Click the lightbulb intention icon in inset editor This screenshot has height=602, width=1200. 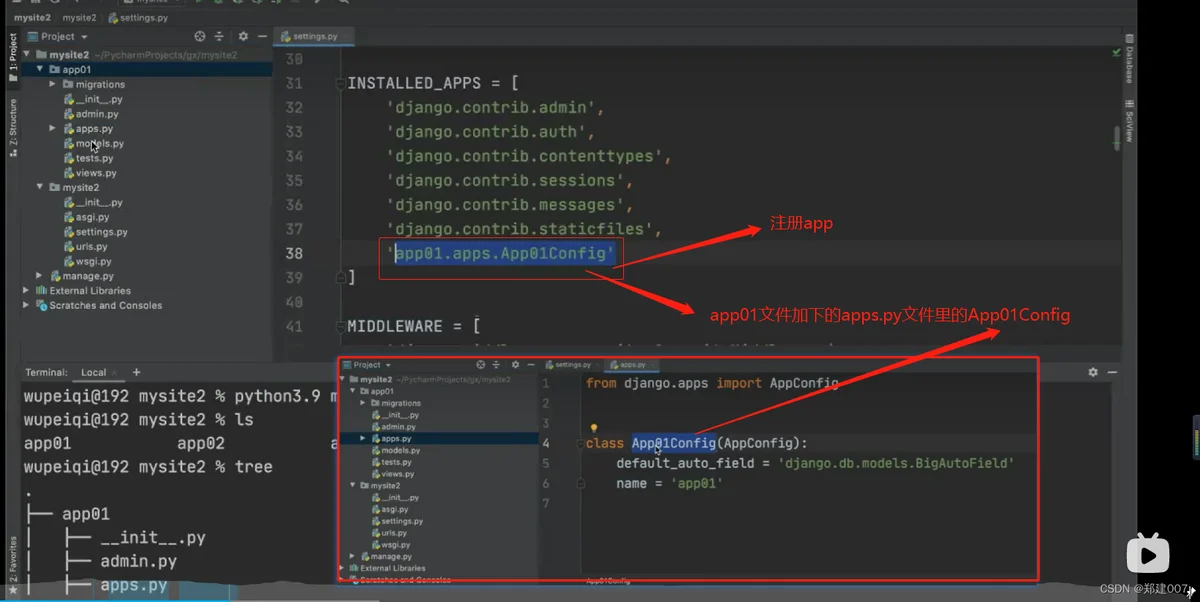click(593, 428)
